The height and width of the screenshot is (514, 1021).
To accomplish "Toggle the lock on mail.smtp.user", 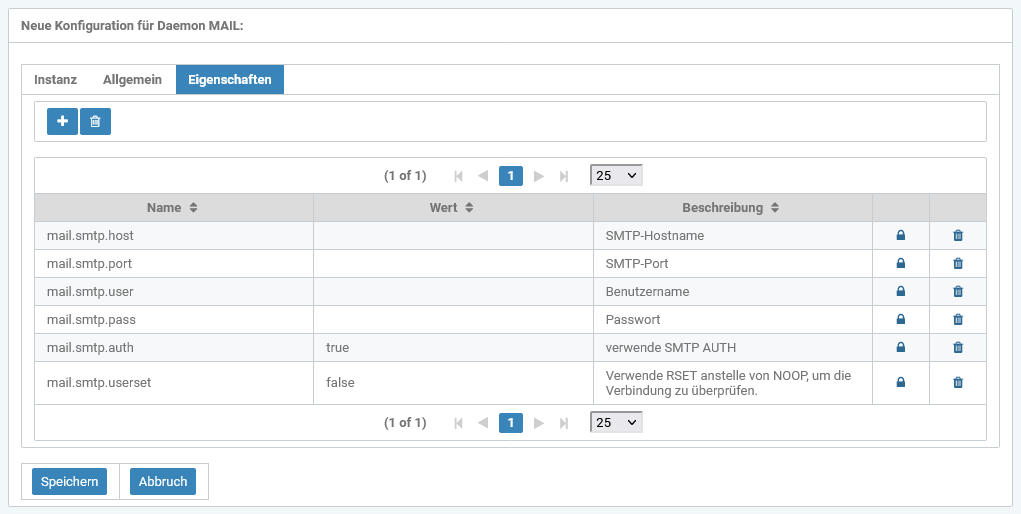I will tap(900, 292).
